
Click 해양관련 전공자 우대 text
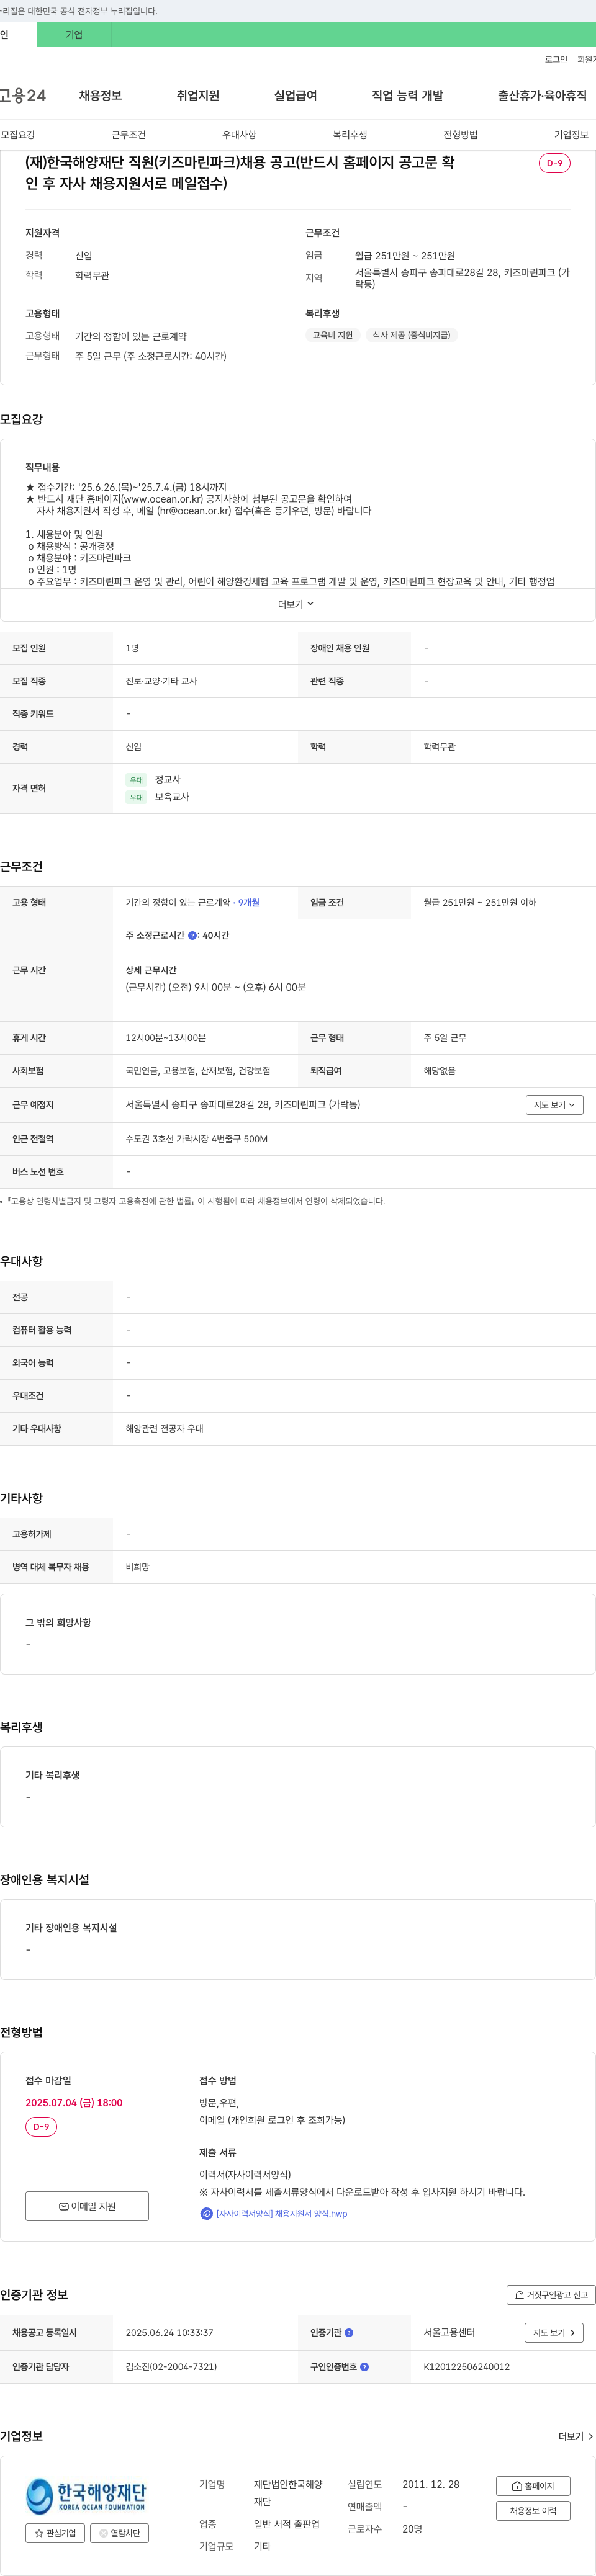(164, 1429)
